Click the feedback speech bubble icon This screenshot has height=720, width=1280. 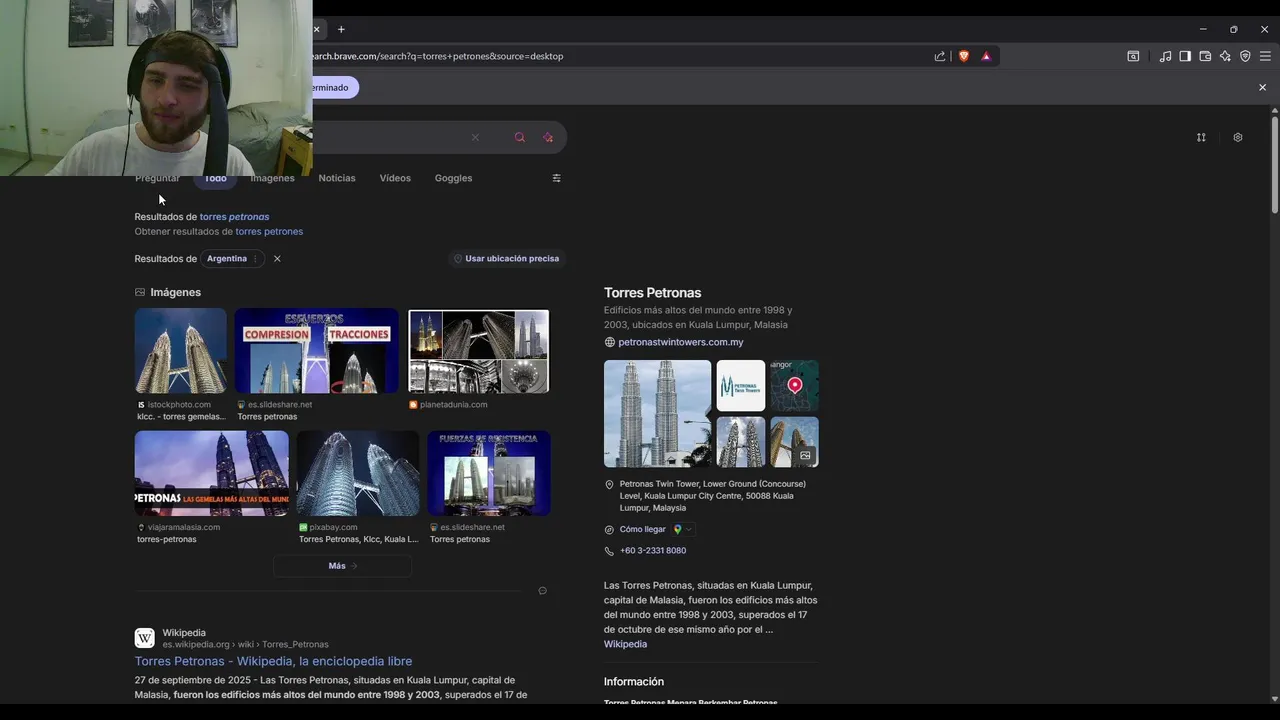click(x=542, y=591)
